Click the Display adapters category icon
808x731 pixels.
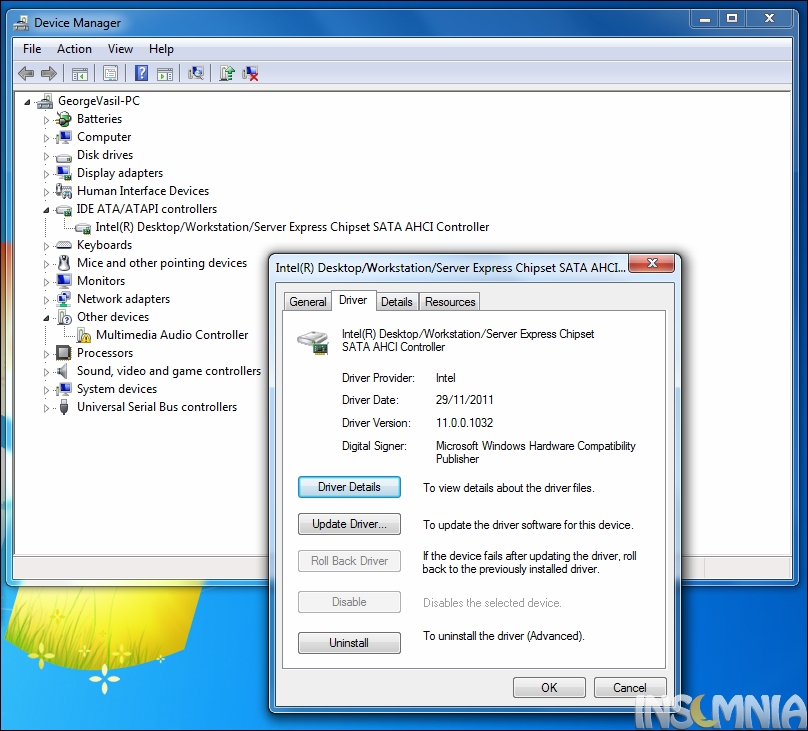coord(63,174)
